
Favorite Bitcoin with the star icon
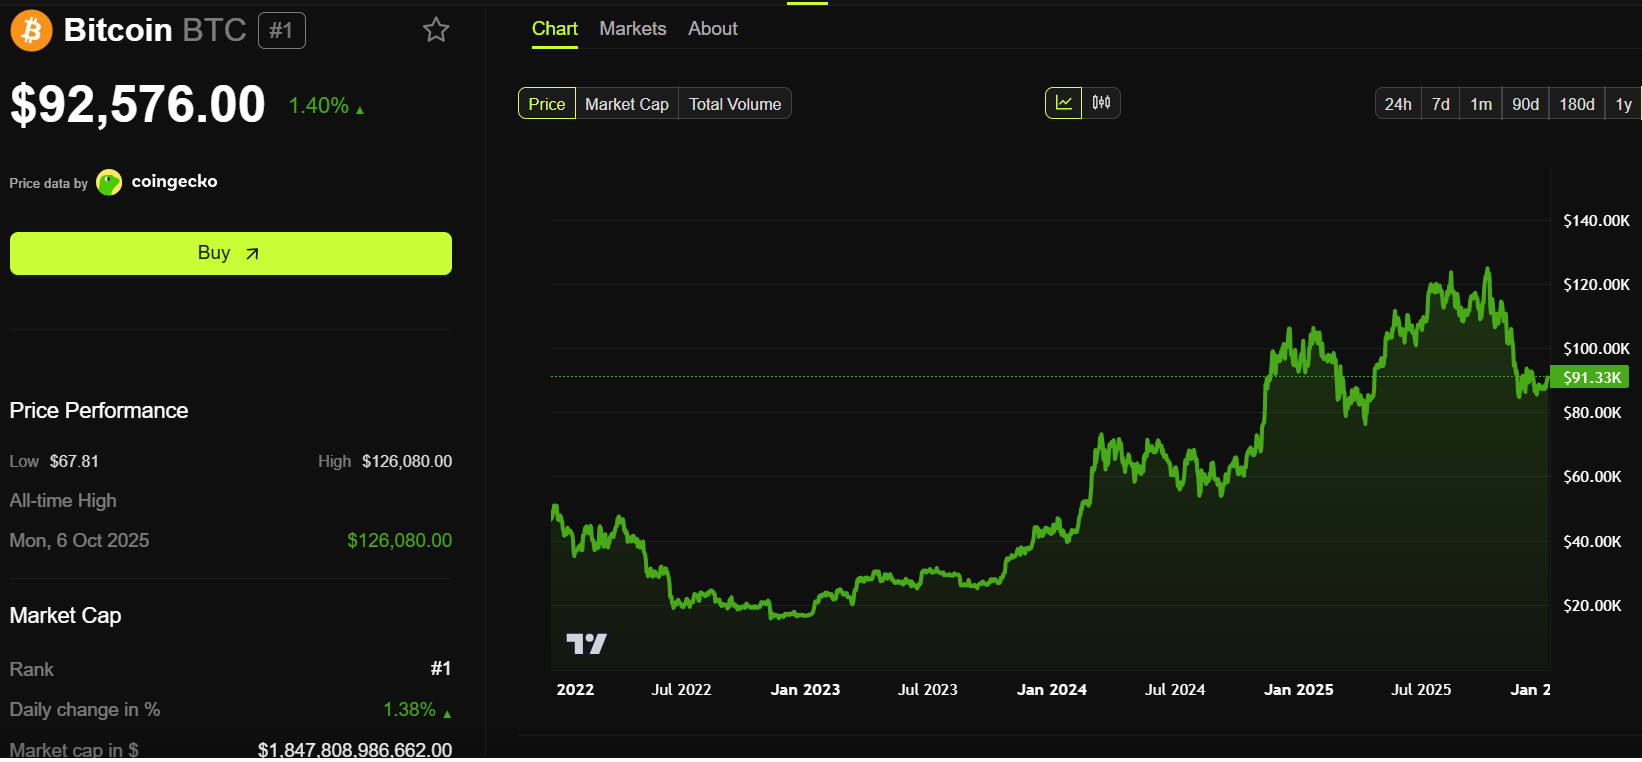coord(436,30)
